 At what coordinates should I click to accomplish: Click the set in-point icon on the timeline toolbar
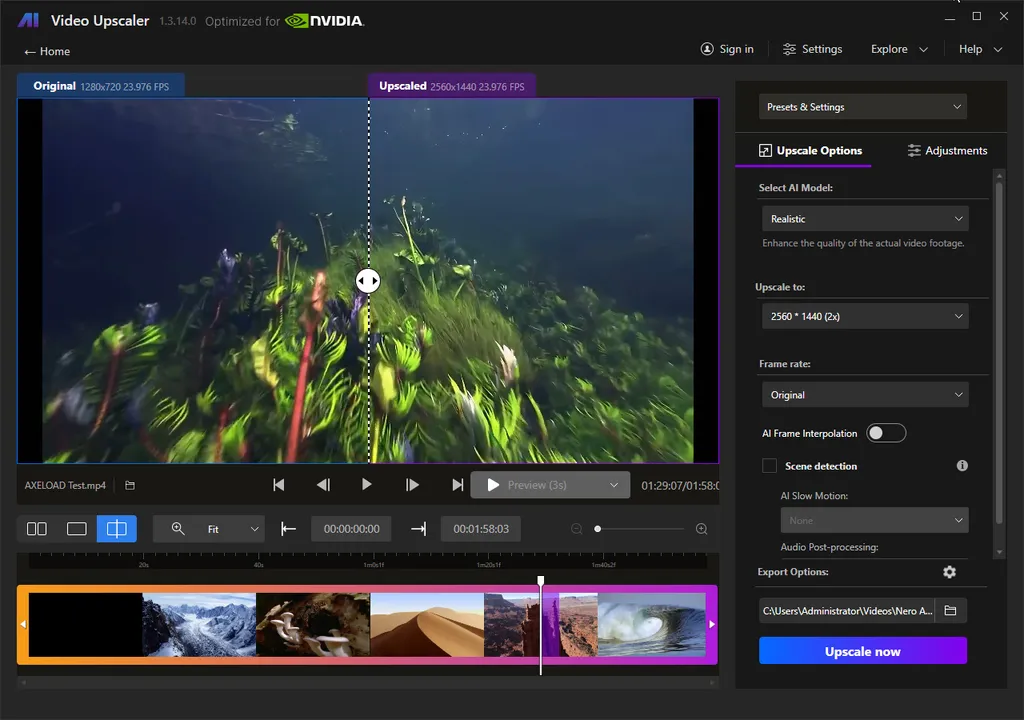289,528
